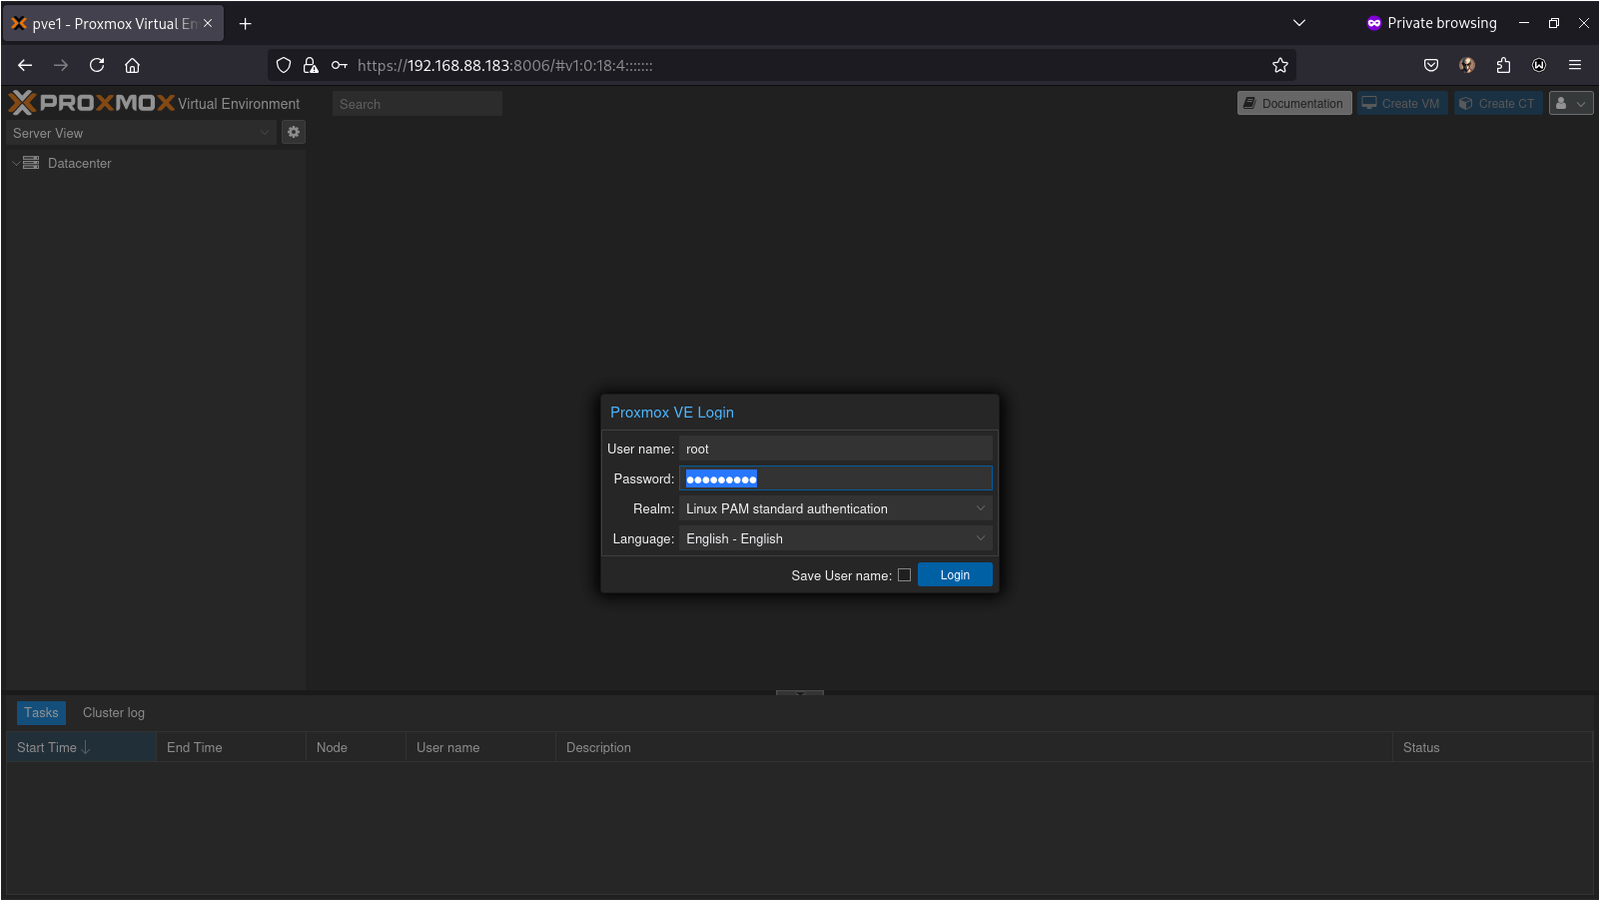The width and height of the screenshot is (1600, 901).
Task: Open the Pocket save icon
Action: click(x=1431, y=65)
